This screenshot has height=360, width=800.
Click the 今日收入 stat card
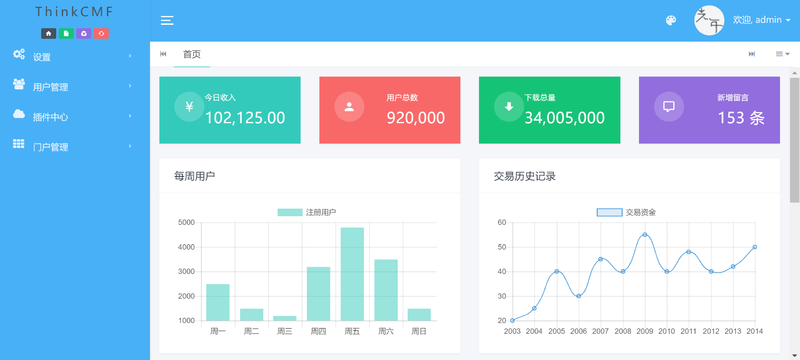[x=230, y=110]
